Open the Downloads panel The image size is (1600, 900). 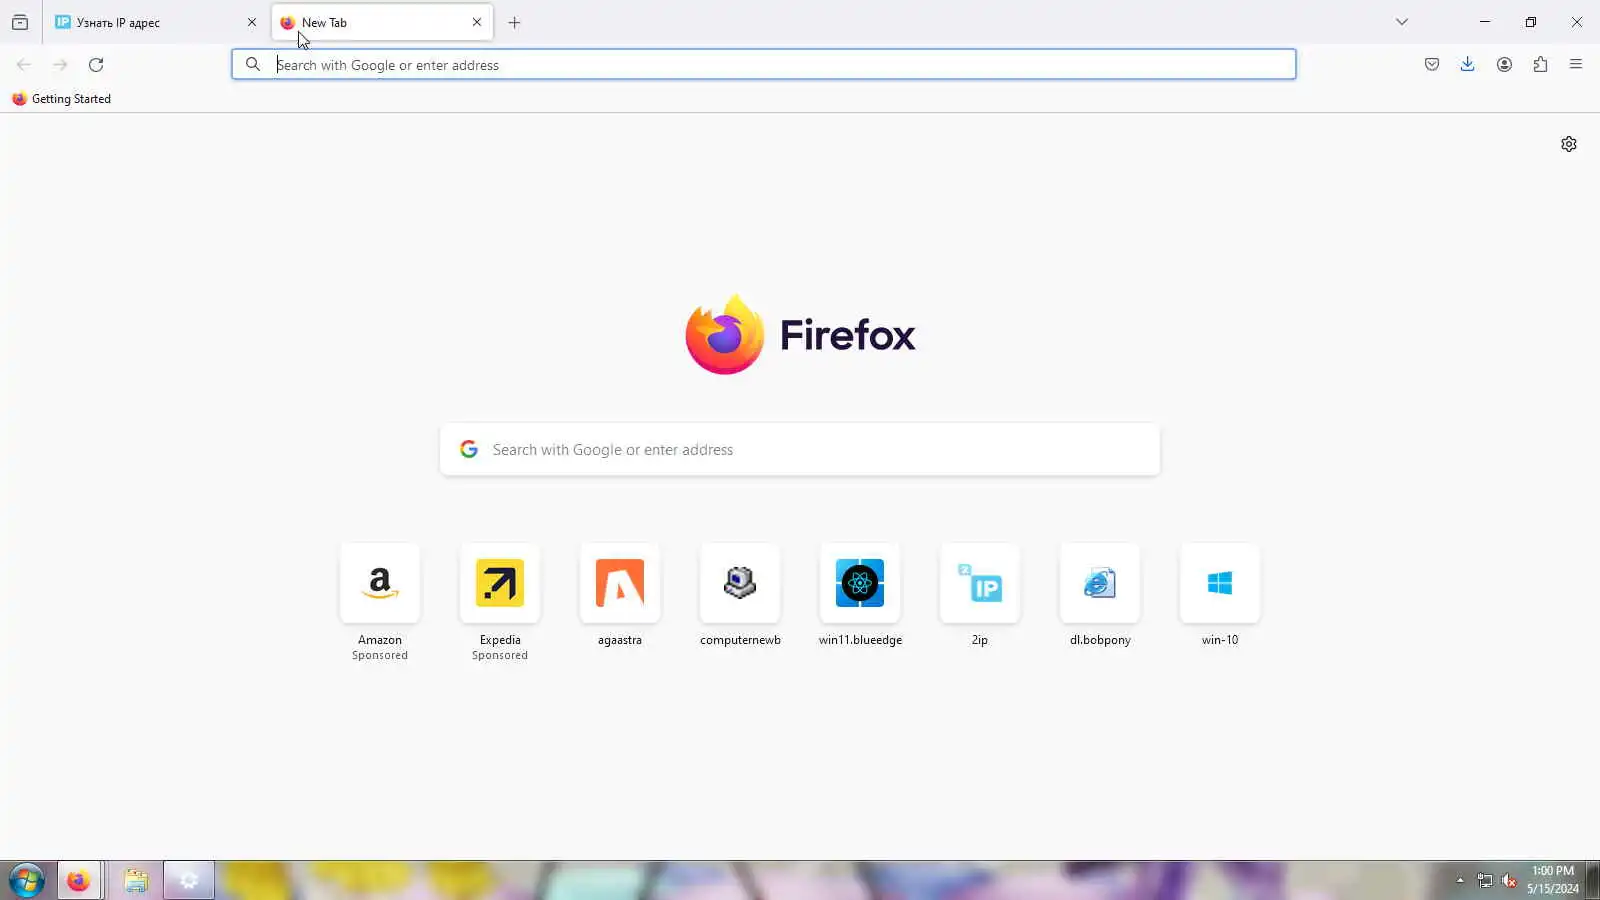[1467, 65]
